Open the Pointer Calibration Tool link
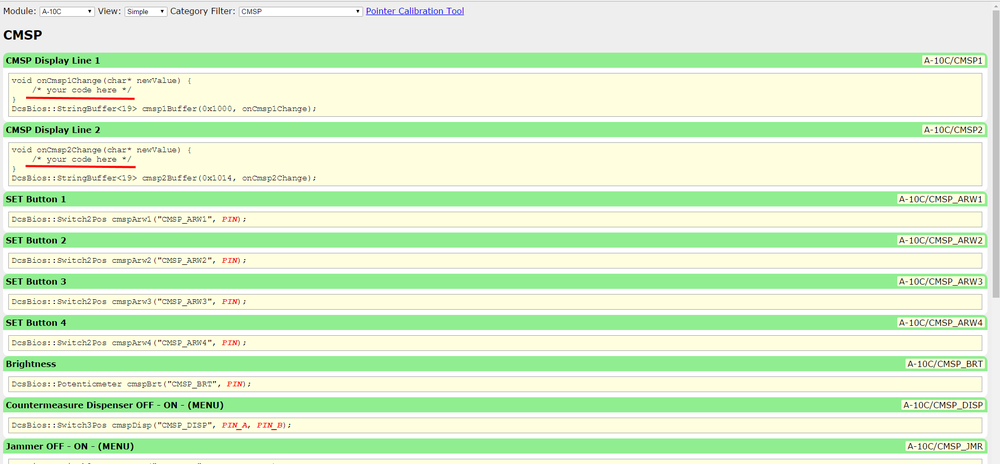1000x464 pixels. pyautogui.click(x=415, y=11)
